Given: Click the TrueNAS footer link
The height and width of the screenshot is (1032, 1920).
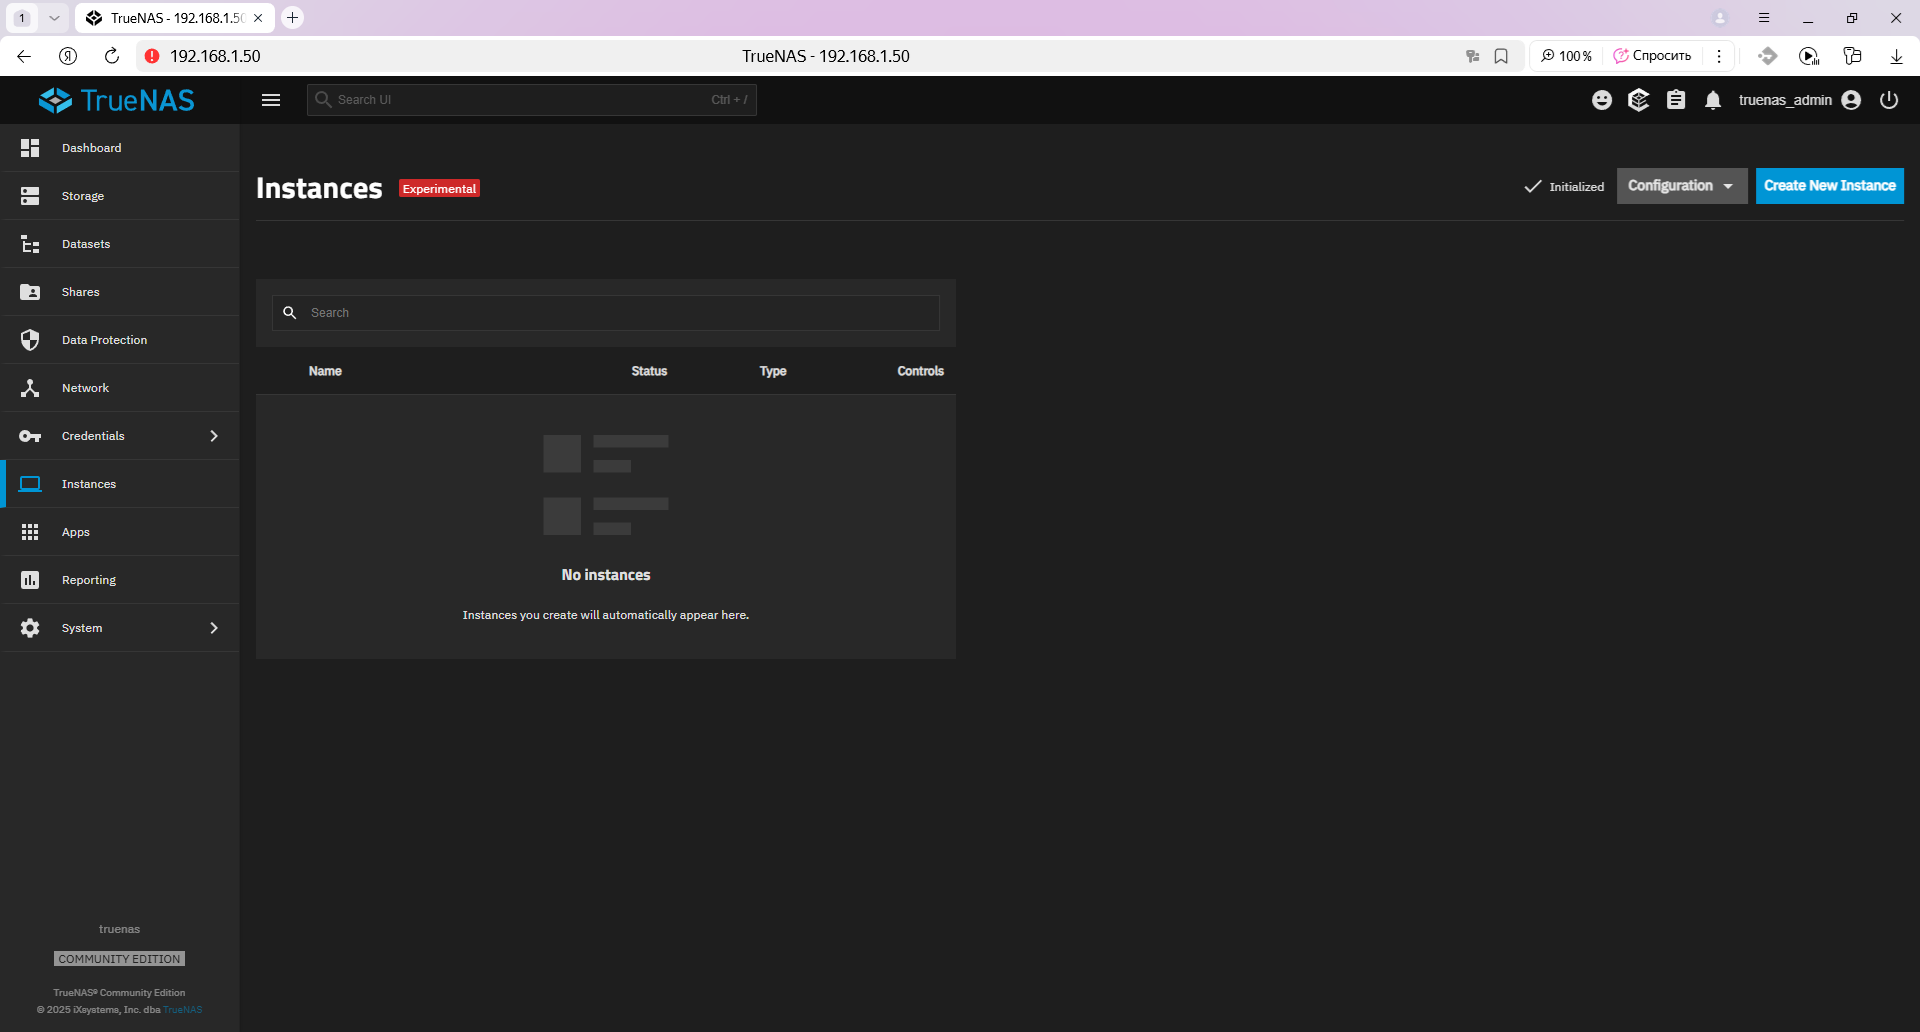Looking at the screenshot, I should click(183, 1010).
